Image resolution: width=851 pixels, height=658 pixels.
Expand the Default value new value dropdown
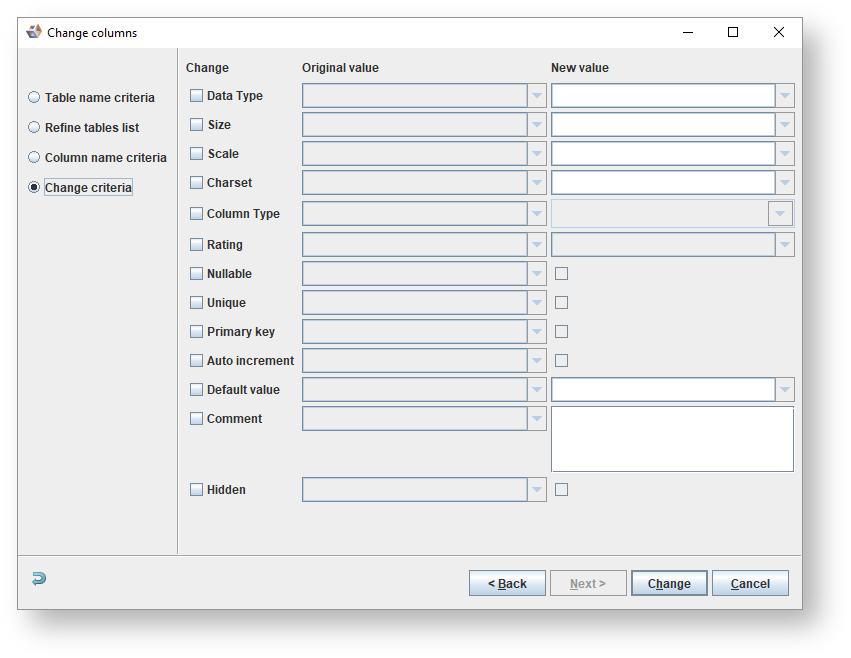785,390
